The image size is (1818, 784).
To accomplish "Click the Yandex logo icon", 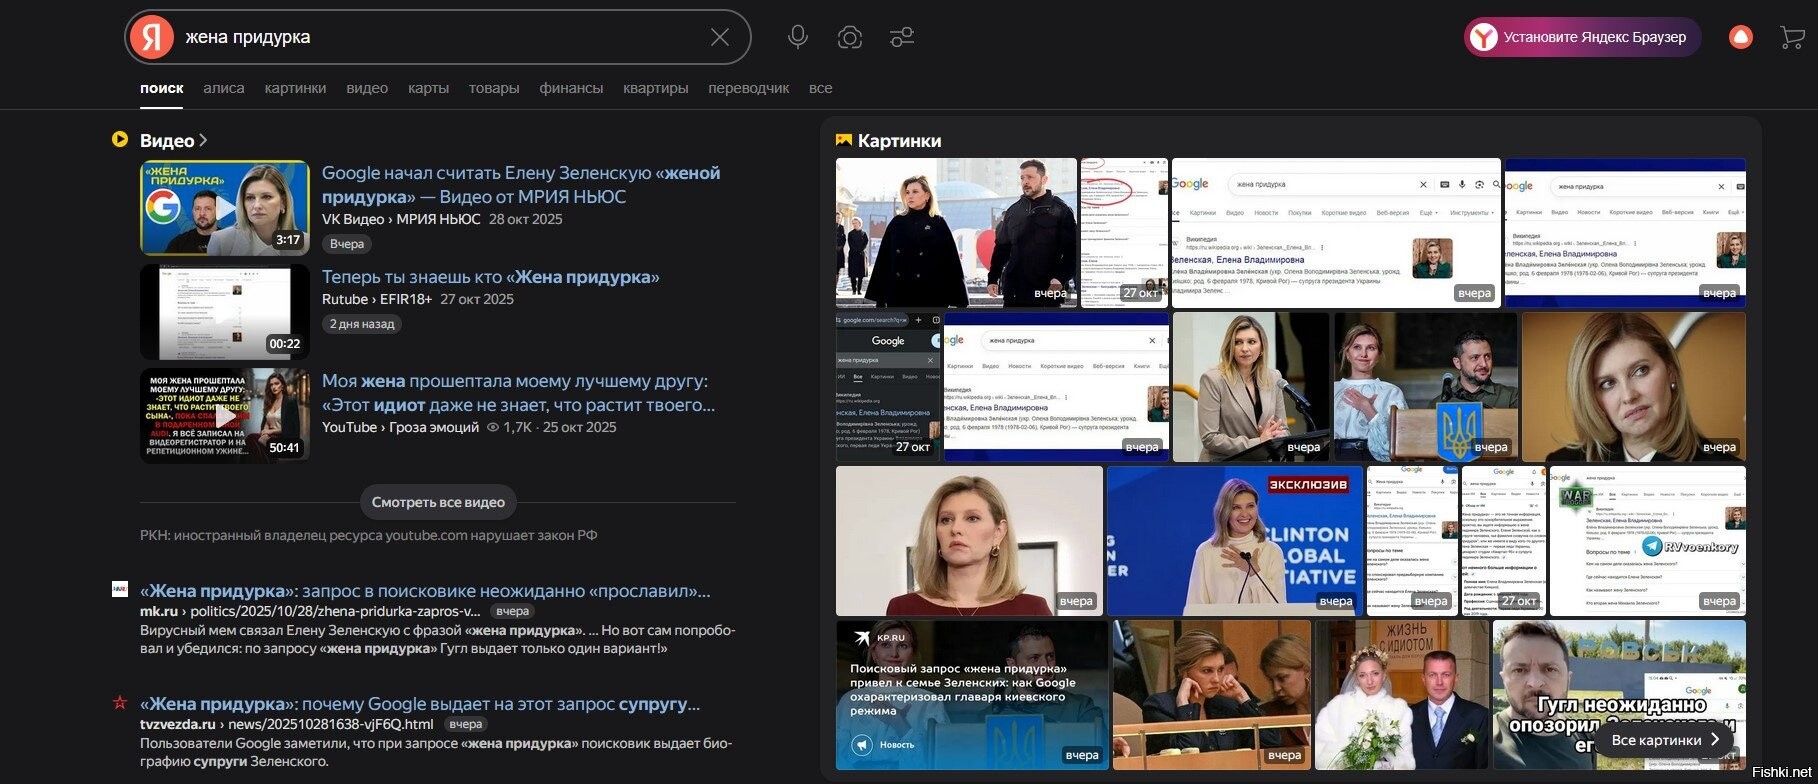I will [x=151, y=37].
